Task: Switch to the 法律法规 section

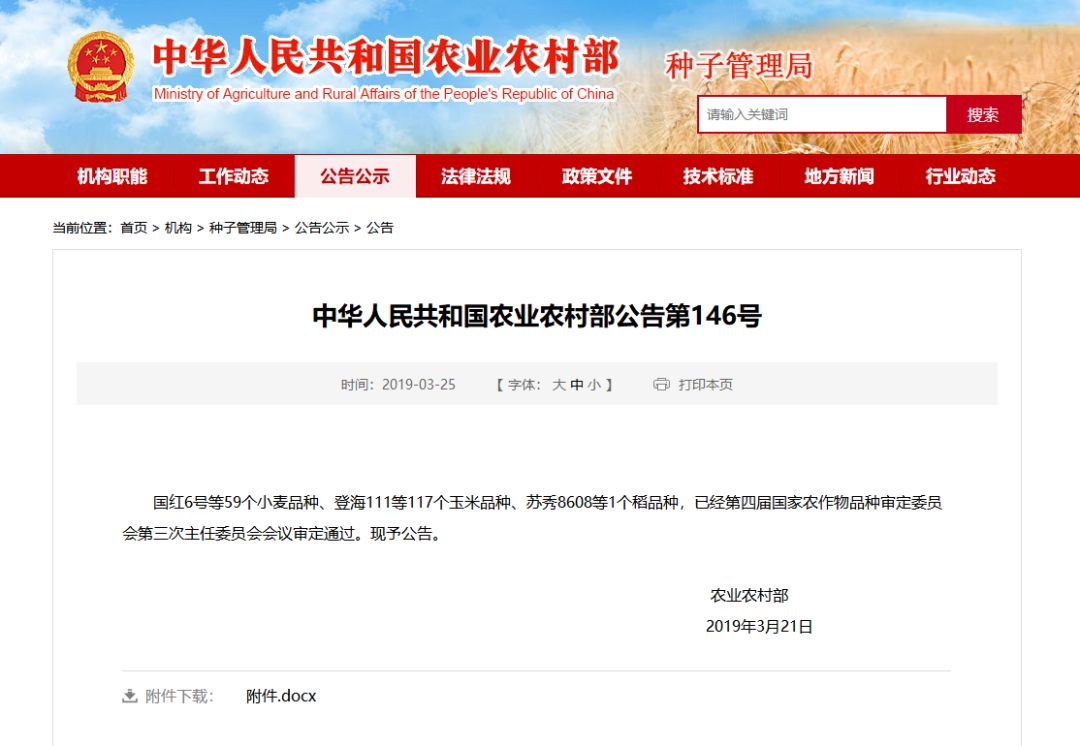Action: [x=477, y=176]
